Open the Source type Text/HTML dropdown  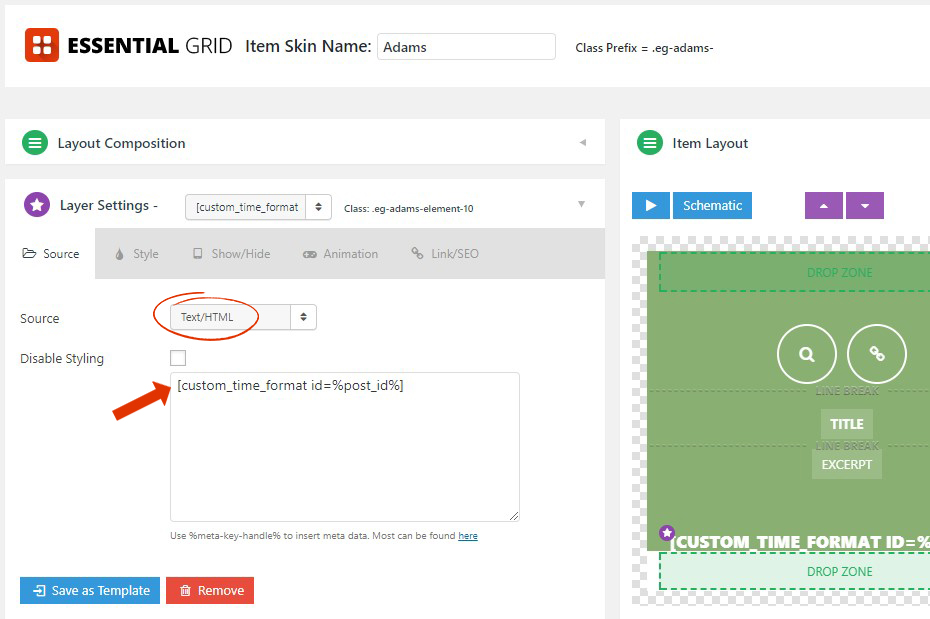243,317
